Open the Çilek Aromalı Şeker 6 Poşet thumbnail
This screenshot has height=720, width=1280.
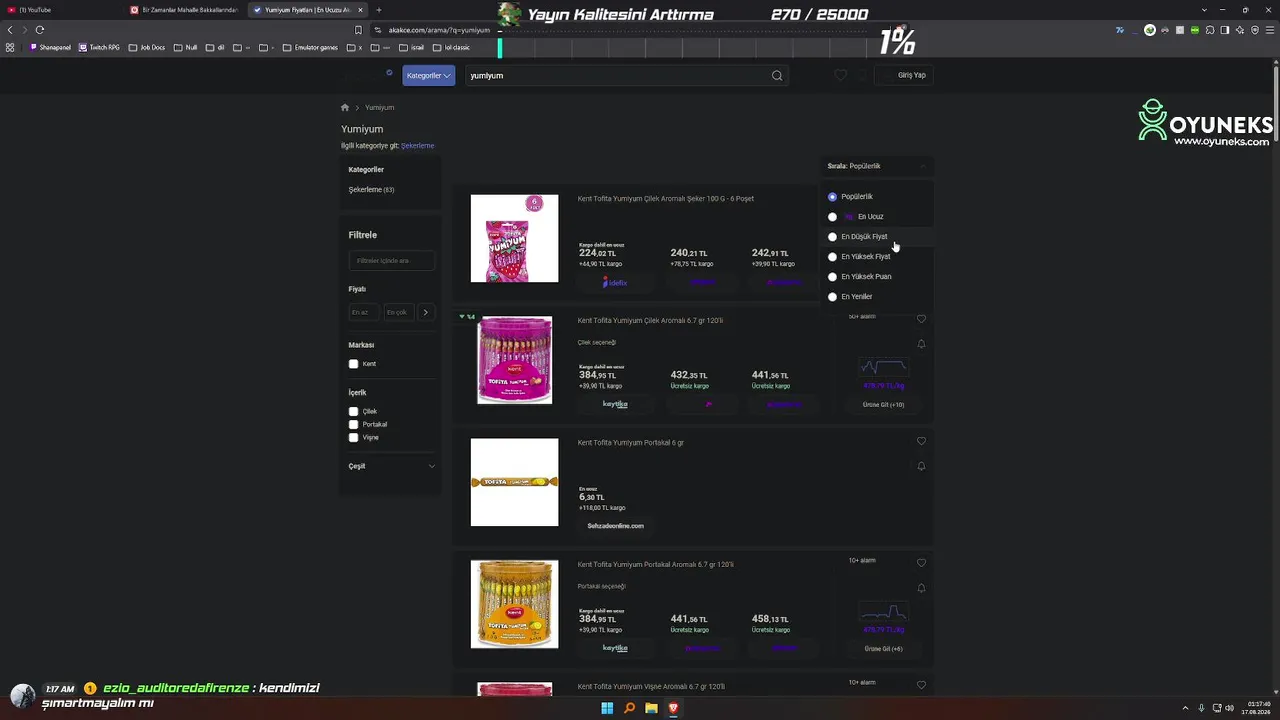tap(515, 238)
